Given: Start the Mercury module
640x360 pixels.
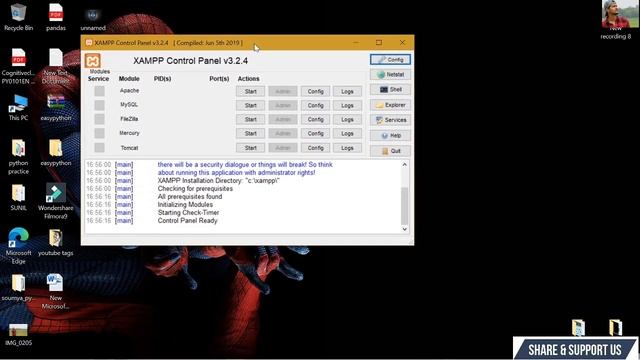Looking at the screenshot, I should point(250,133).
